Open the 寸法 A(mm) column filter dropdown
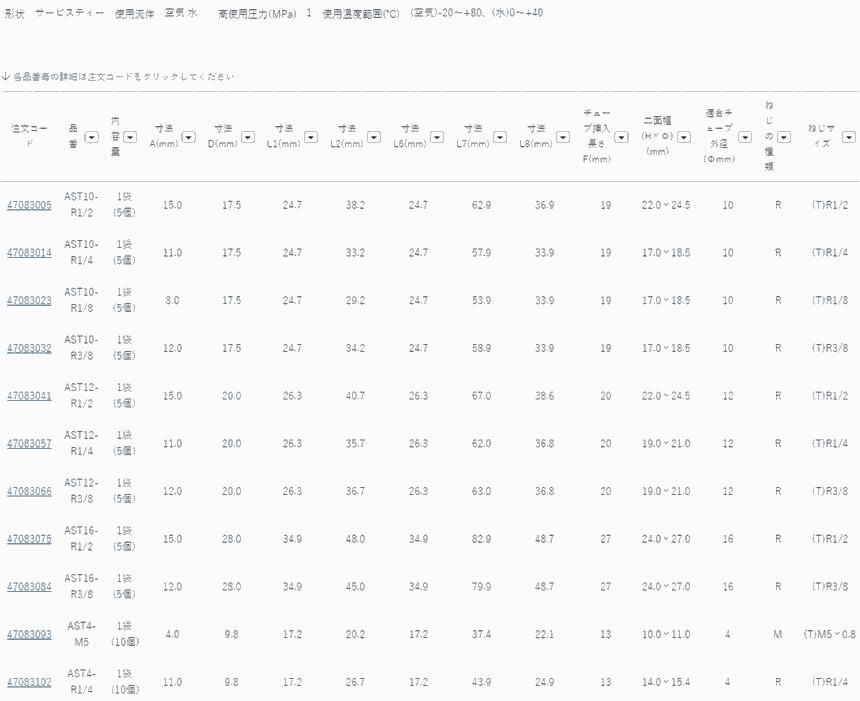 pyautogui.click(x=188, y=137)
